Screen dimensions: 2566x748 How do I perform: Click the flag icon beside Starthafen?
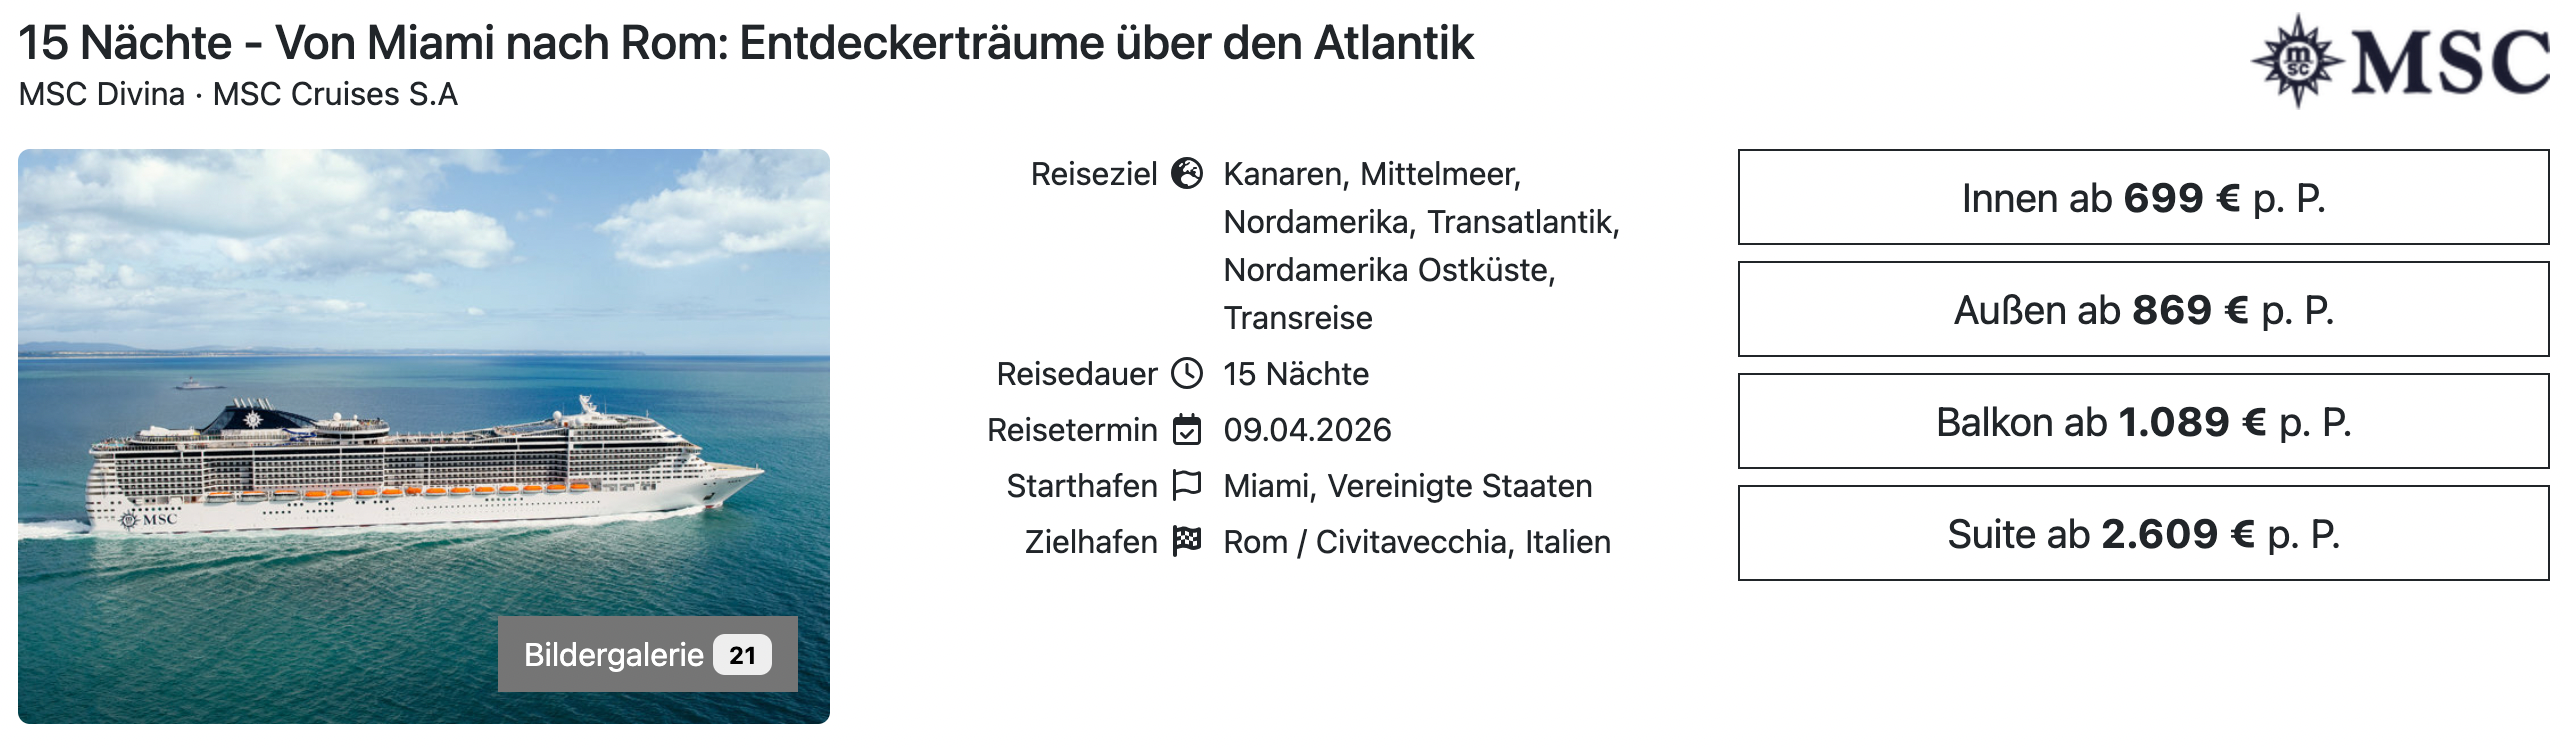coord(1187,486)
